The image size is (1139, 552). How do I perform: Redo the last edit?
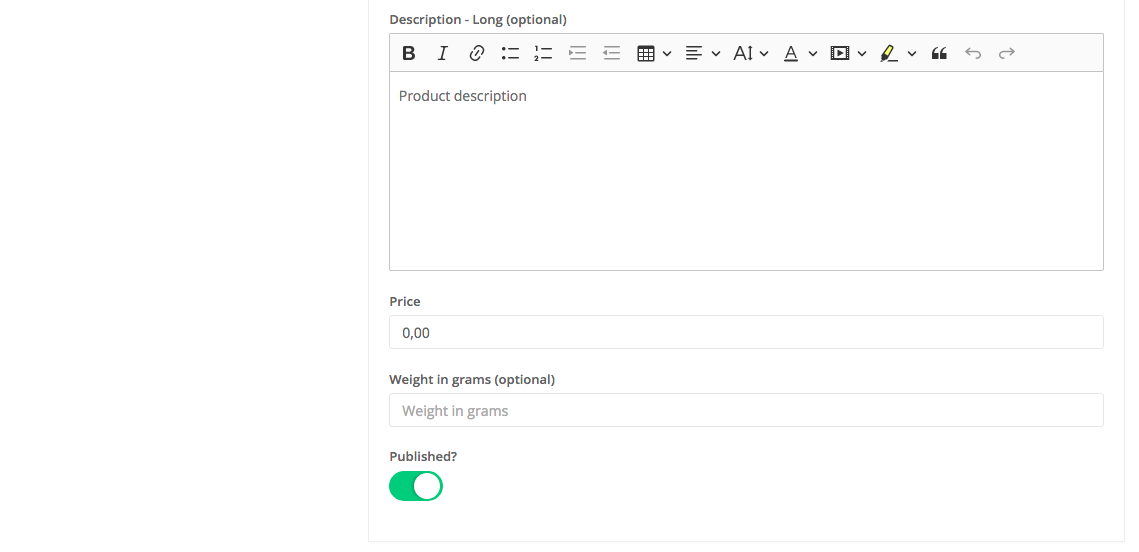1007,53
